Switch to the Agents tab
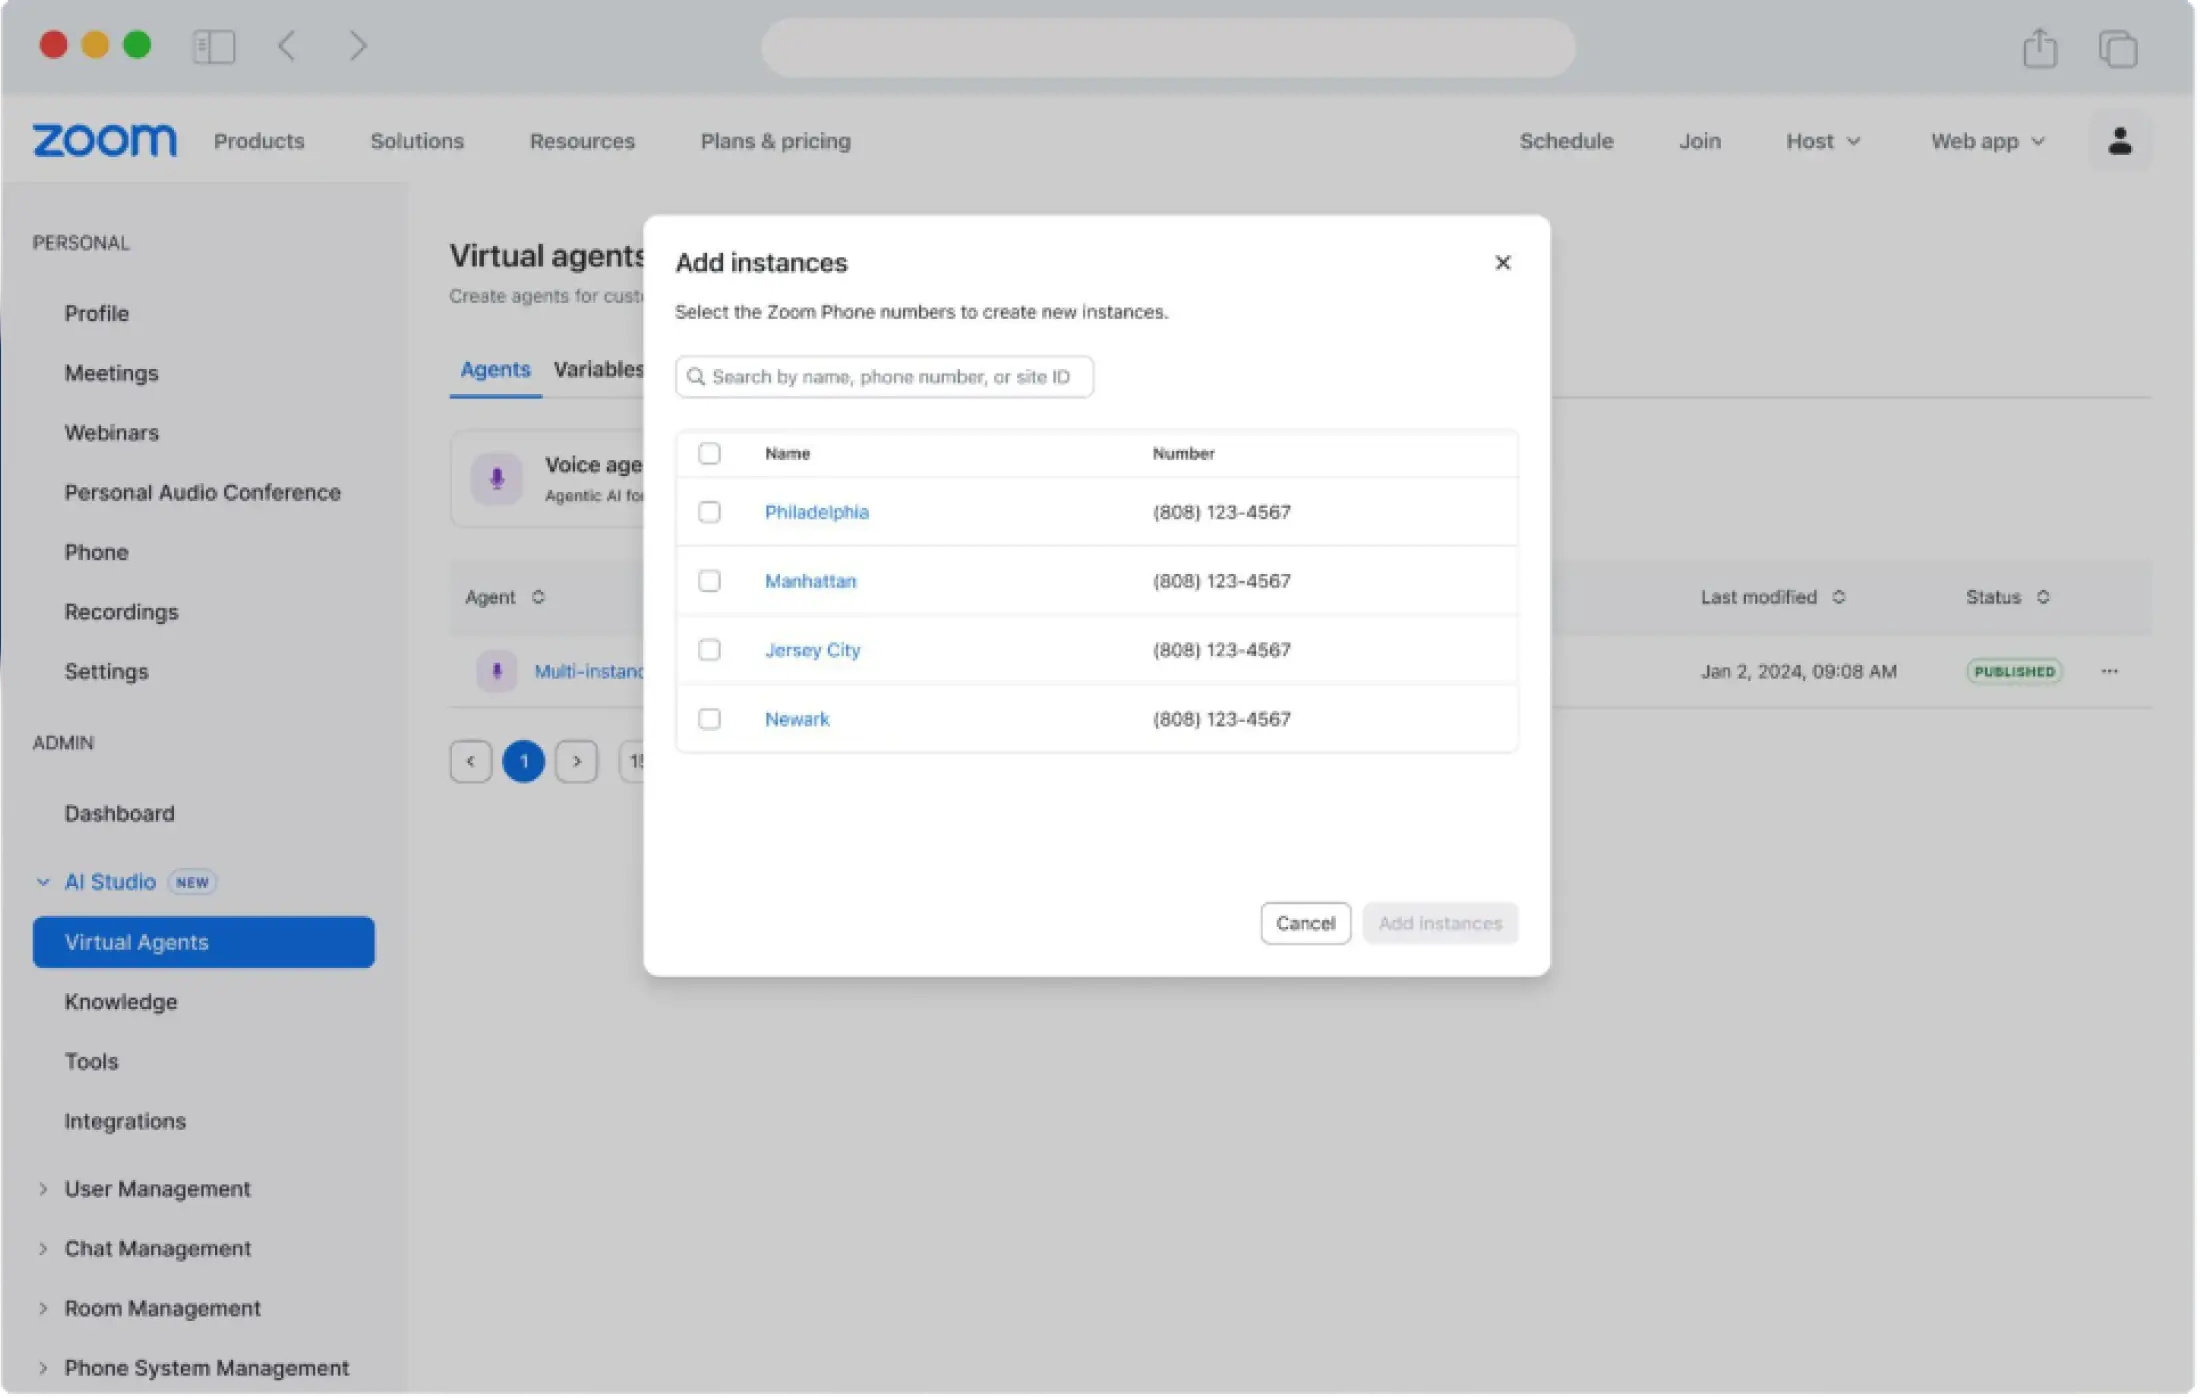Image resolution: width=2200 pixels, height=1398 pixels. (495, 369)
